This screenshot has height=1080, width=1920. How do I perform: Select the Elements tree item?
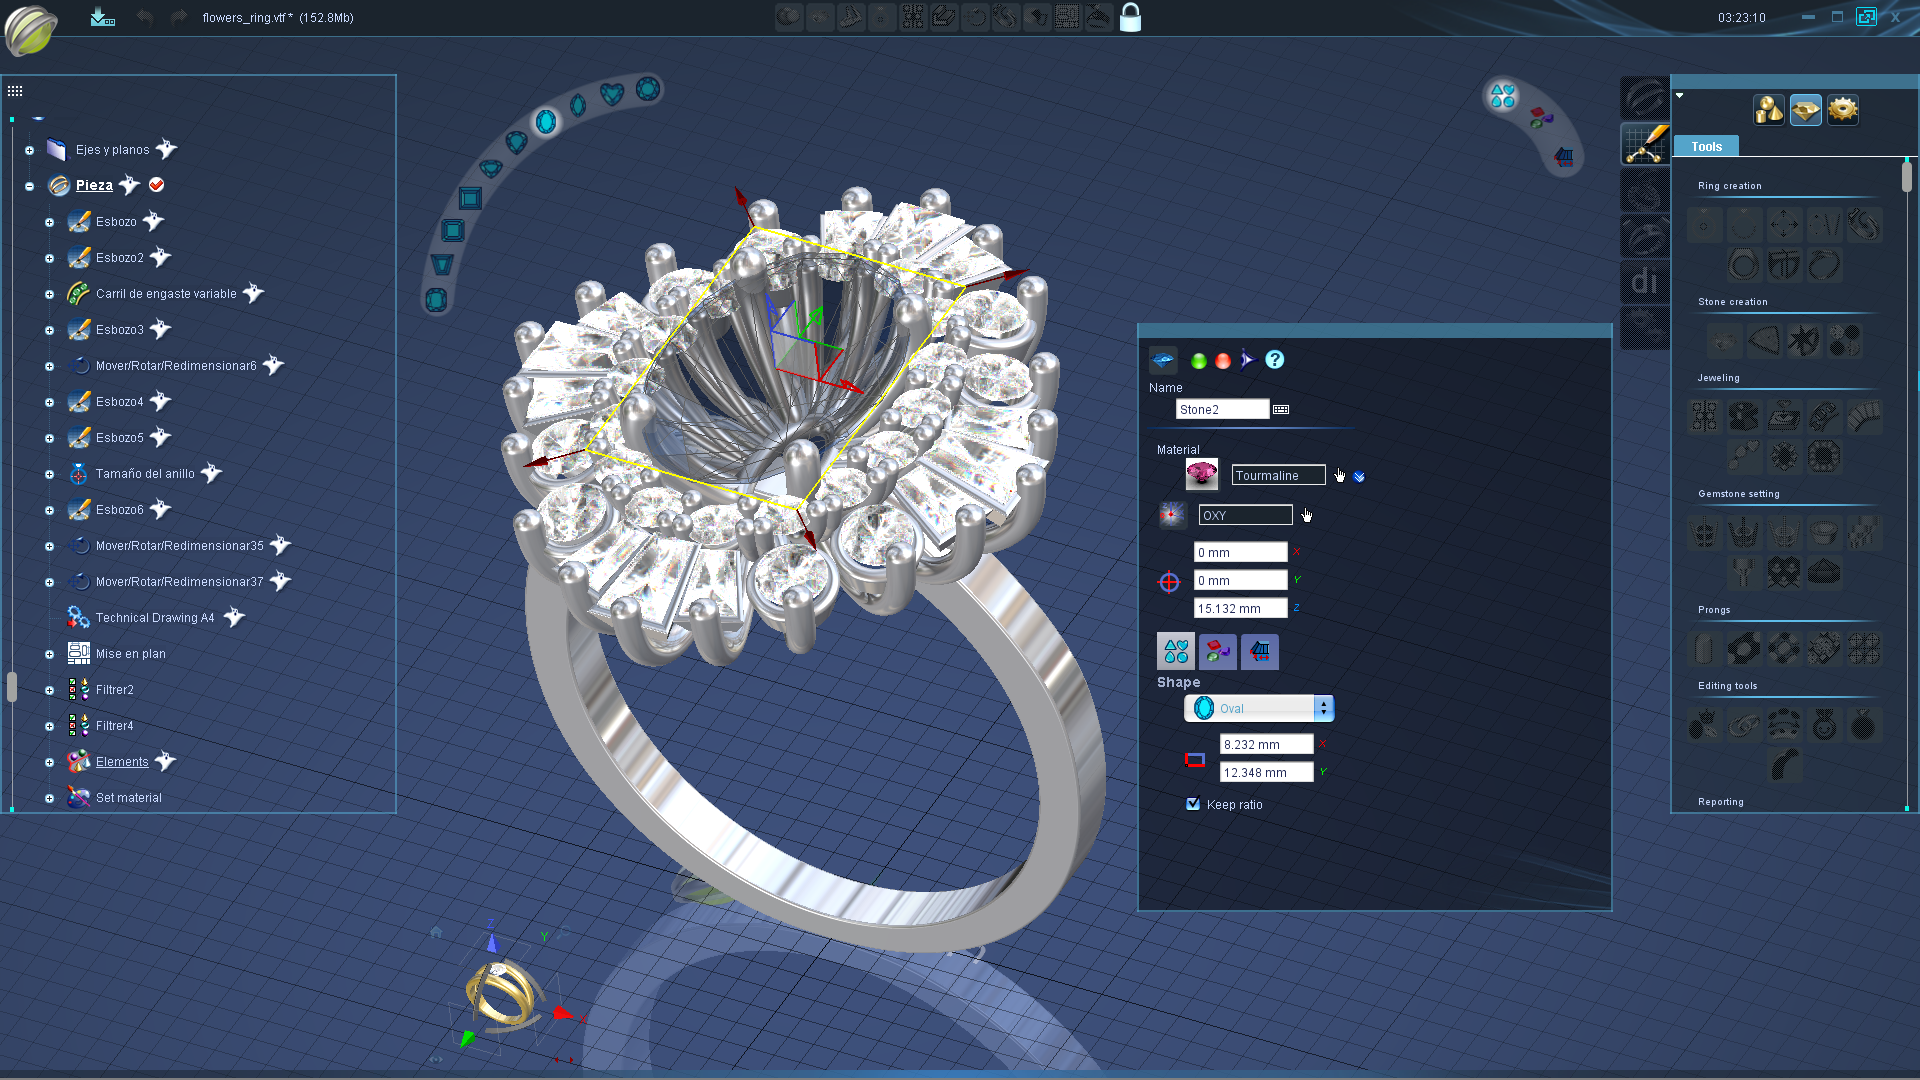122,762
